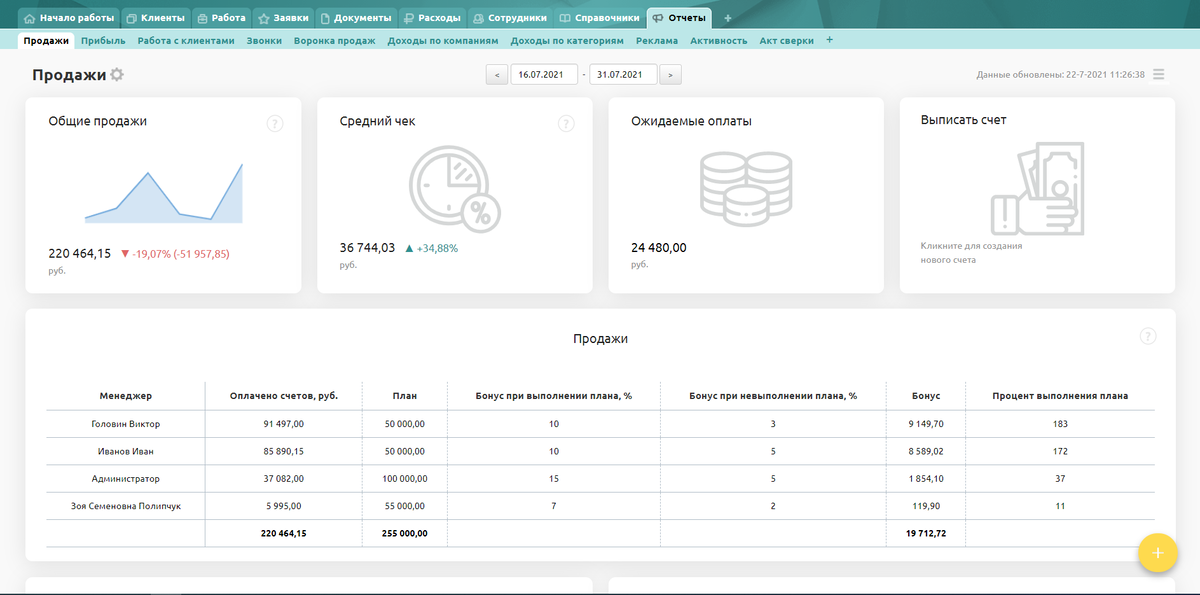The height and width of the screenshot is (595, 1200).
Task: Switch to Доходы по категориям report
Action: (x=567, y=41)
